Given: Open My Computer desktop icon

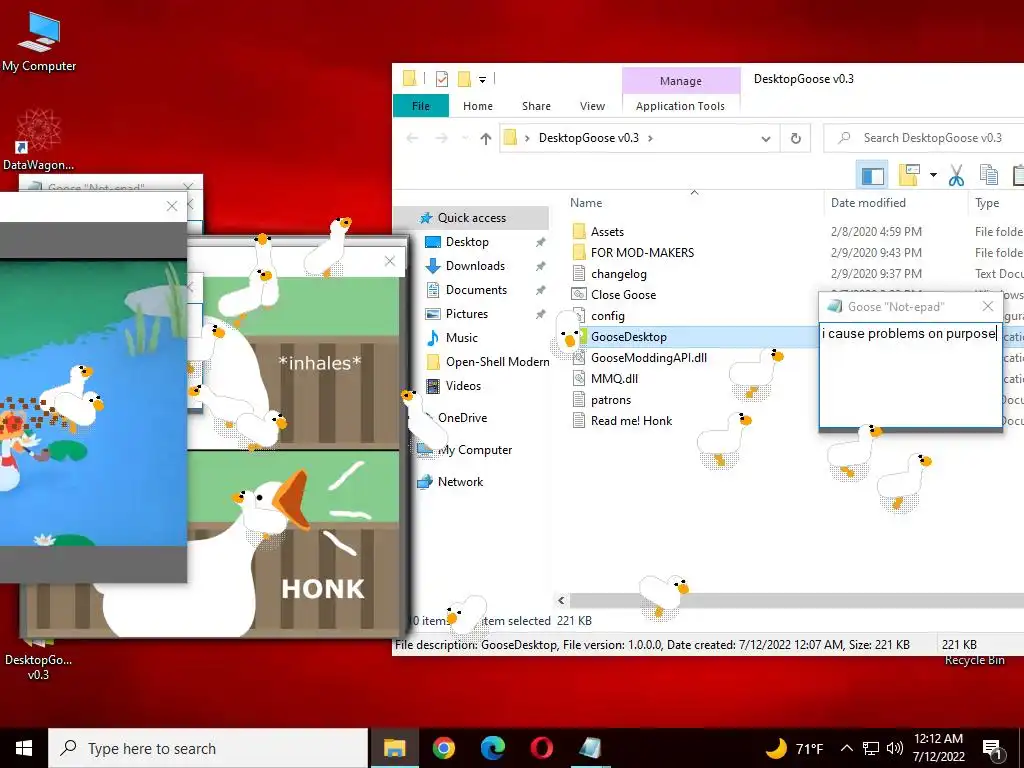Looking at the screenshot, I should pyautogui.click(x=39, y=42).
